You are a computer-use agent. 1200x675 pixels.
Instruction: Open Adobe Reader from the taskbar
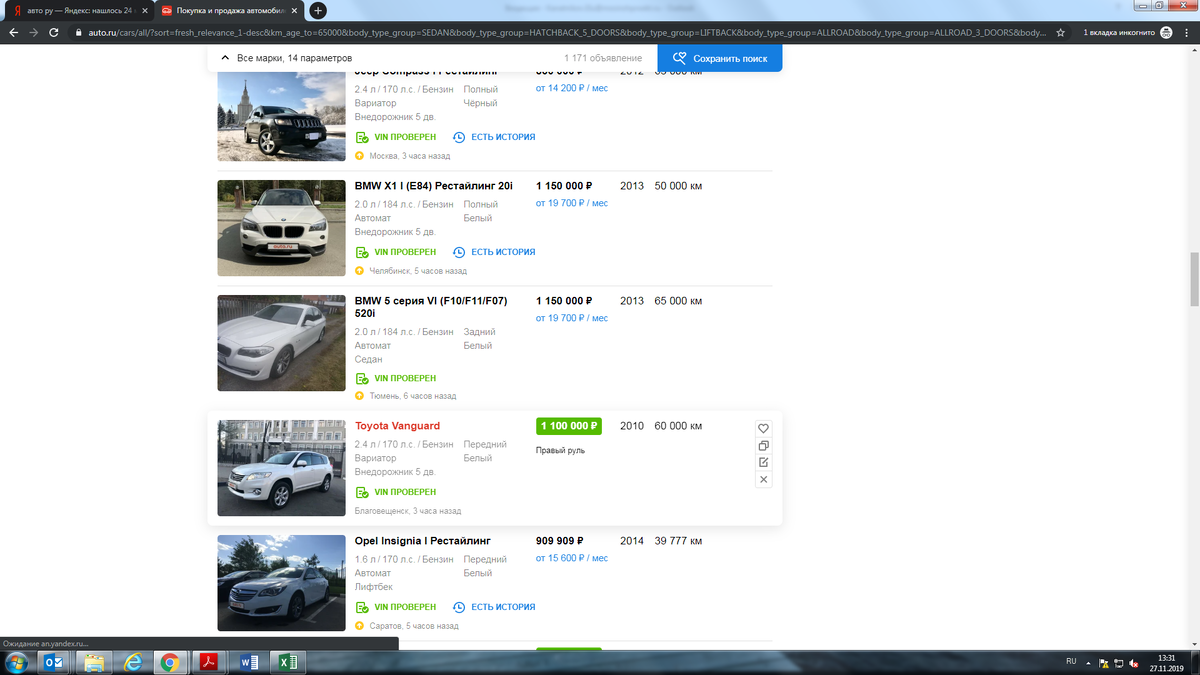(x=211, y=662)
